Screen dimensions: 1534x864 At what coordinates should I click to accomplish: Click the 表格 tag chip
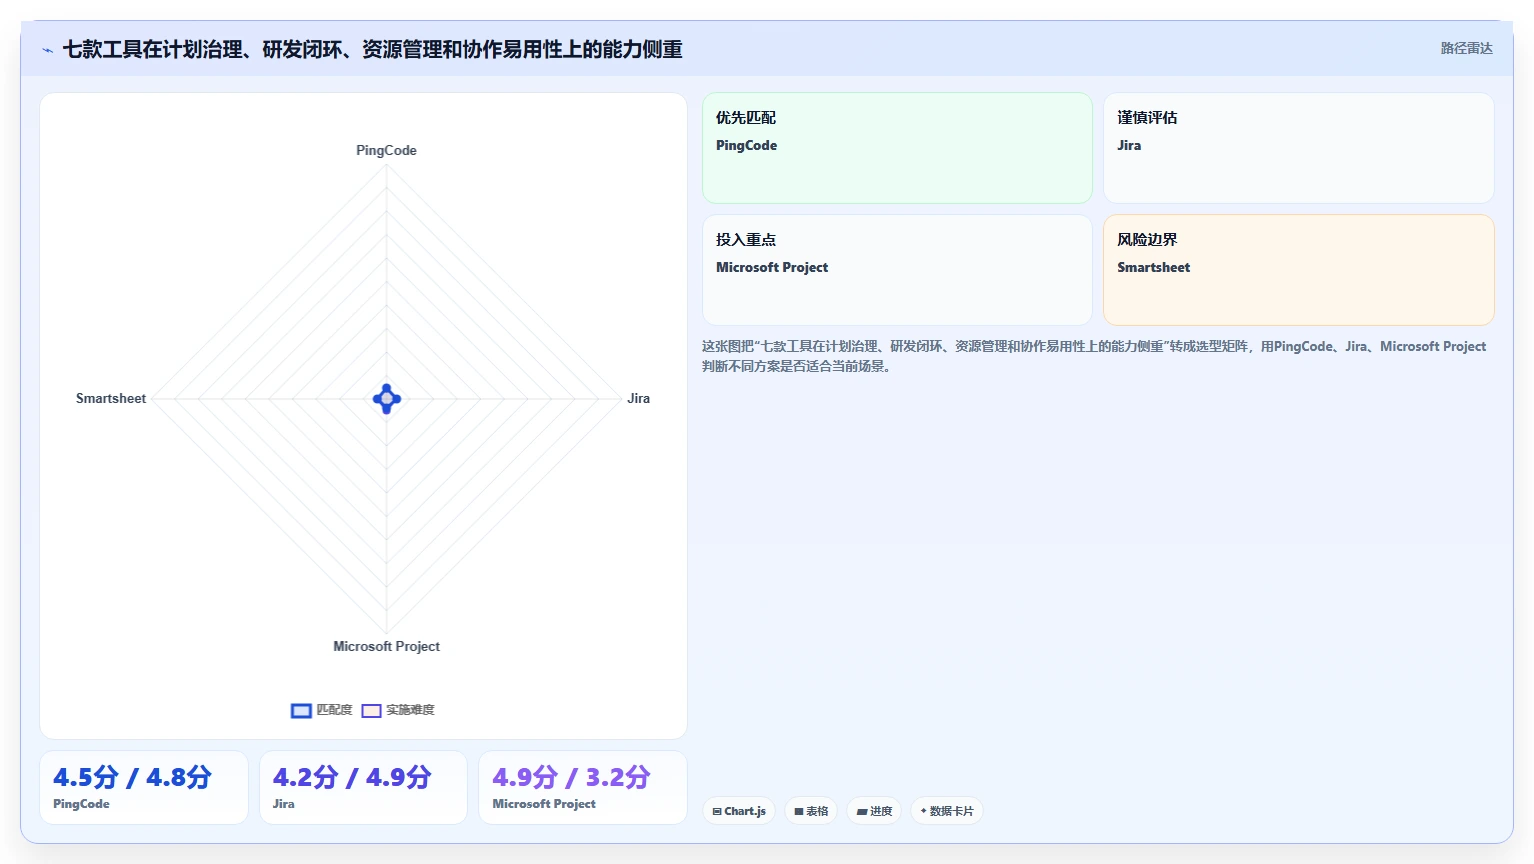(811, 811)
